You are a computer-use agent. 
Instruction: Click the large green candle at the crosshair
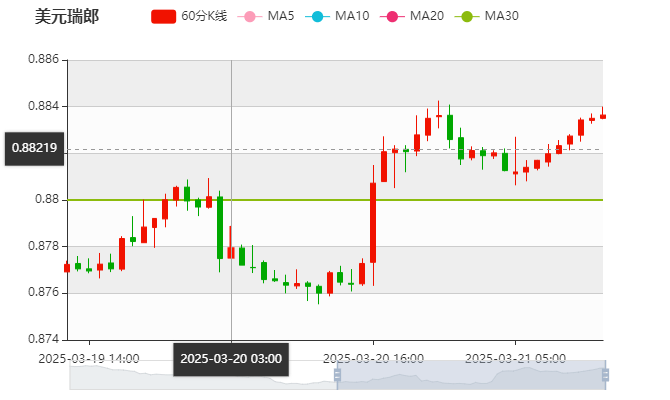tap(220, 227)
